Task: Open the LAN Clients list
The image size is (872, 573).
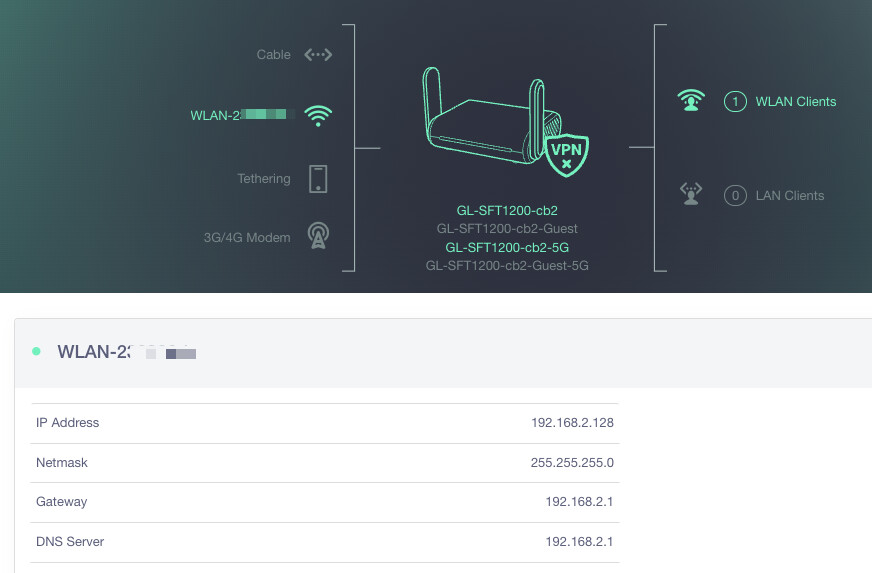Action: pos(789,196)
